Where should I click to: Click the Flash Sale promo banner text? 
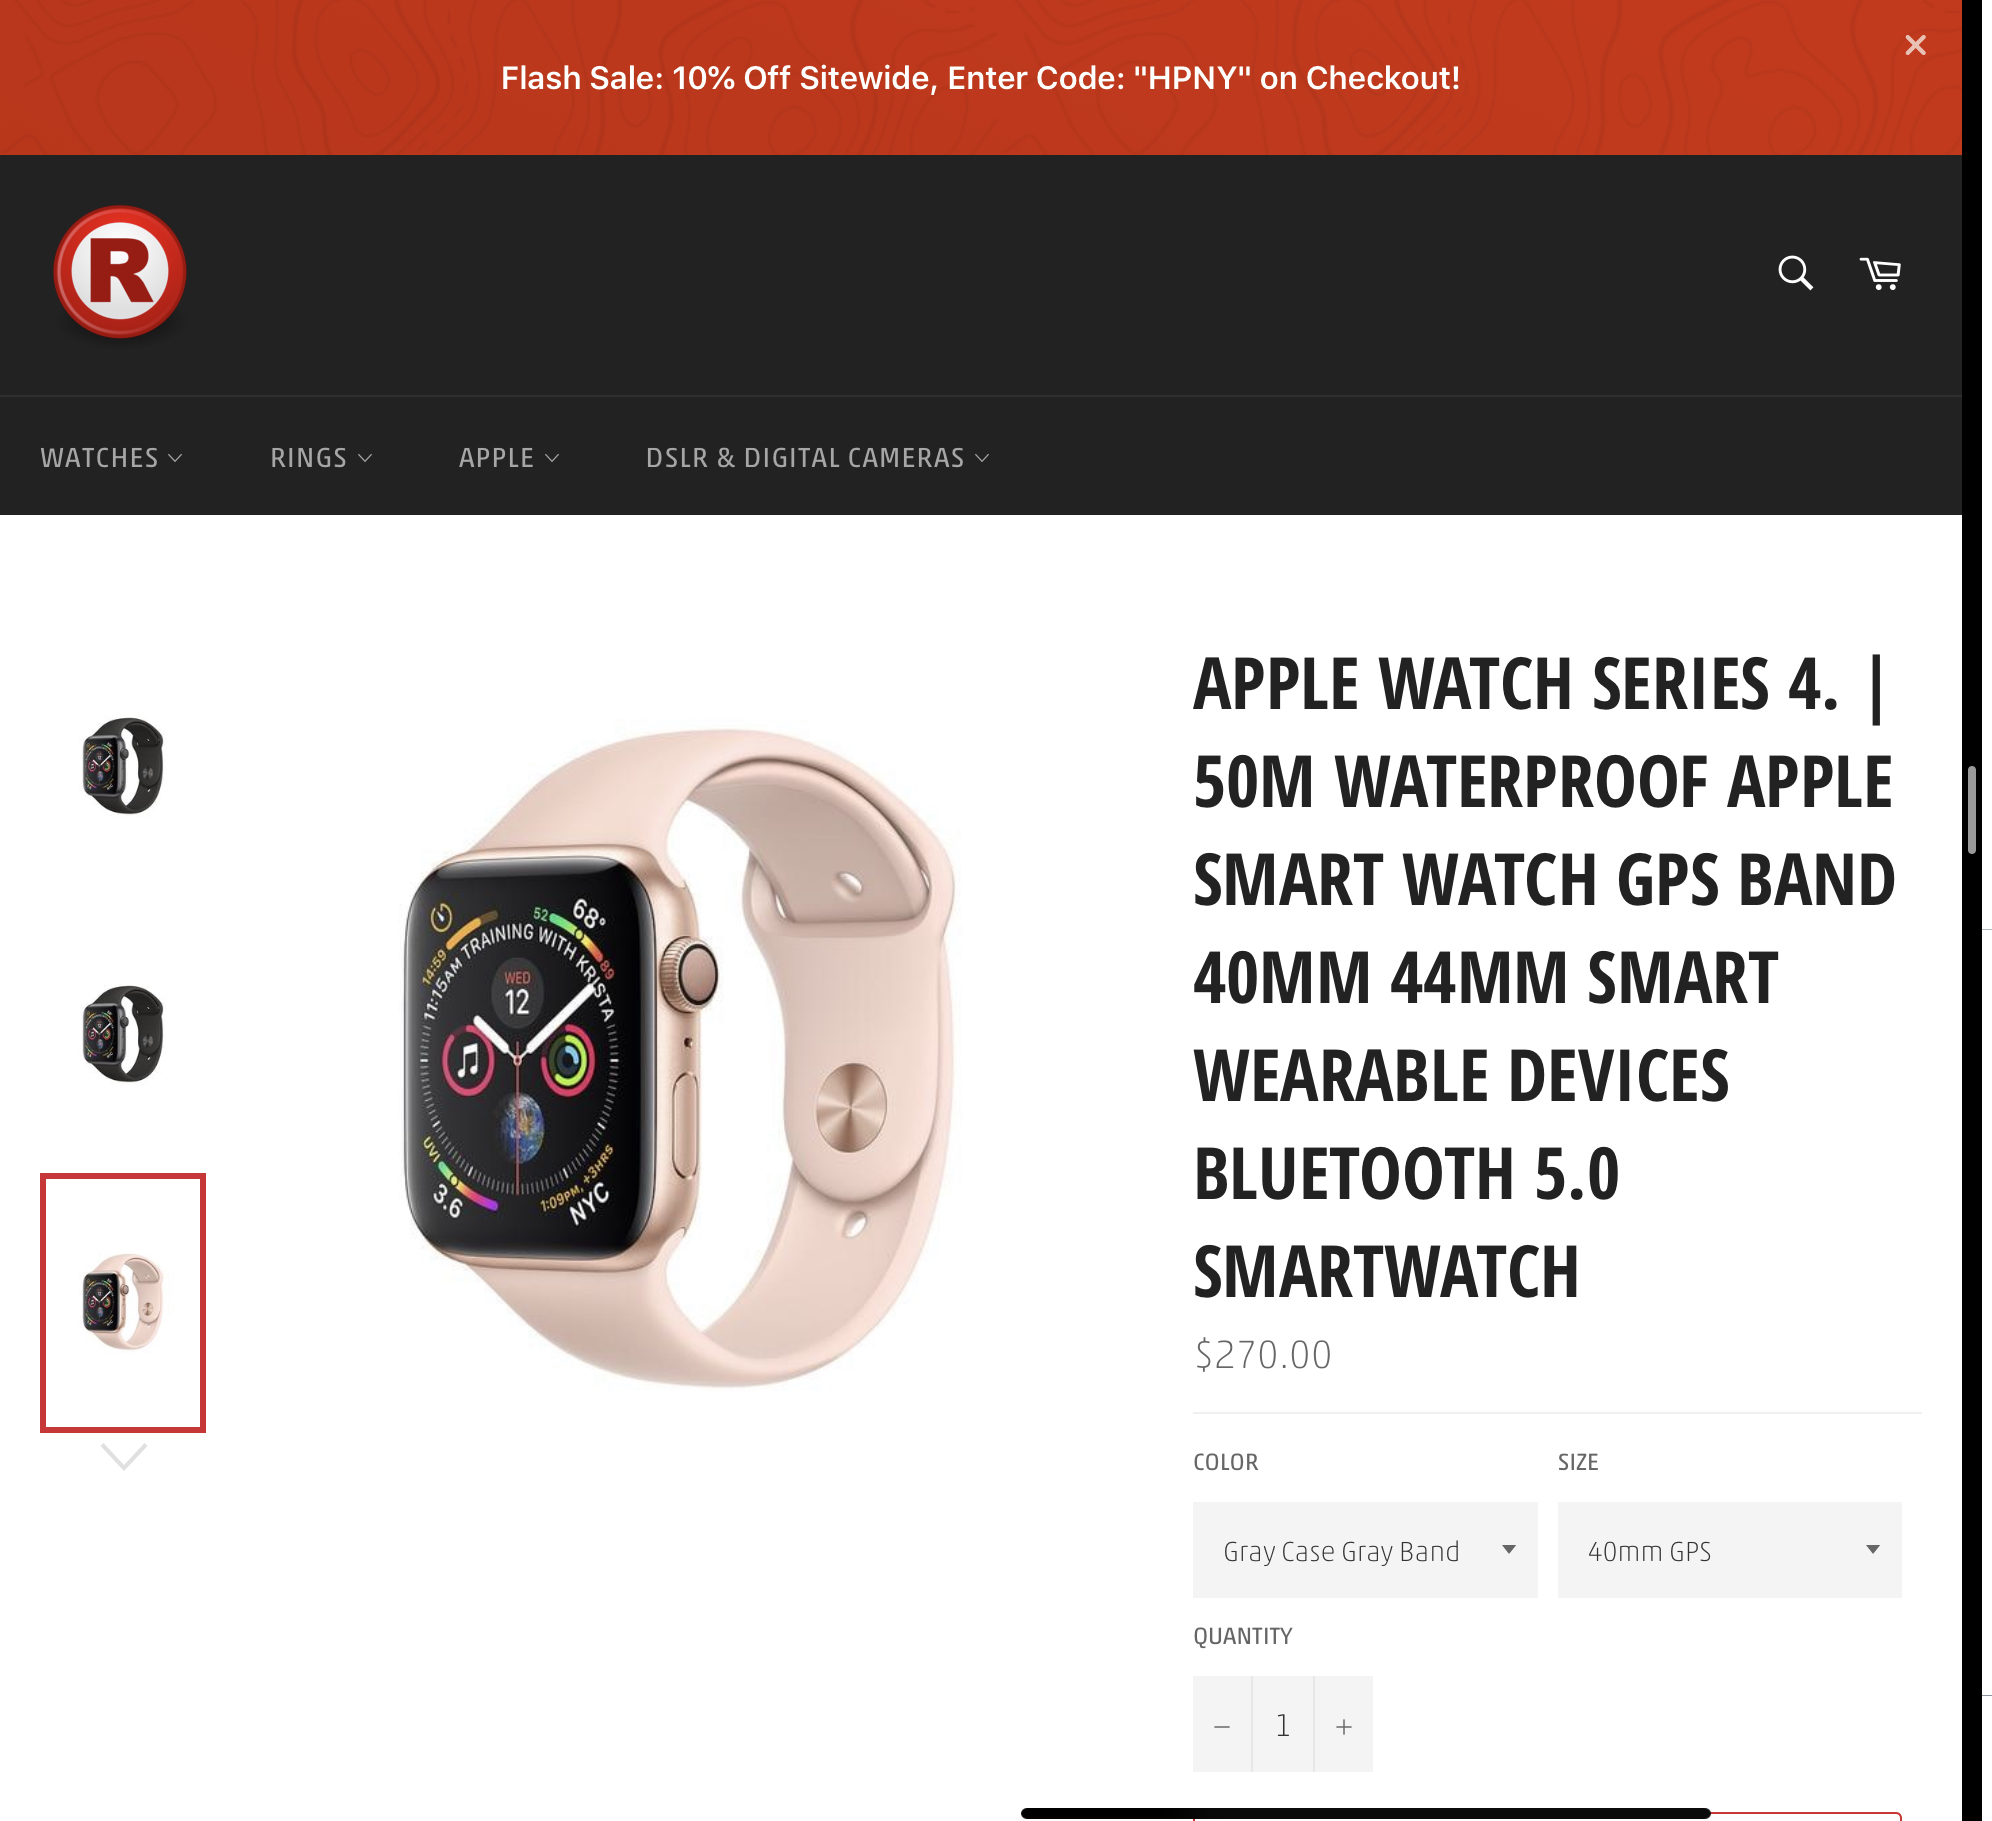[980, 78]
